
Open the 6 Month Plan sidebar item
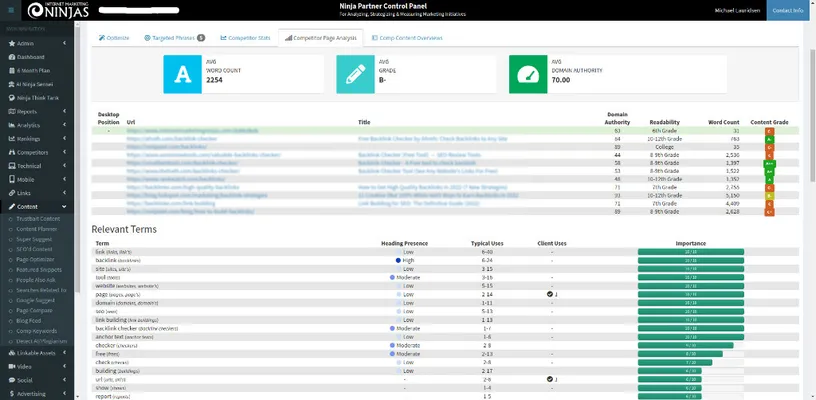tap(33, 71)
